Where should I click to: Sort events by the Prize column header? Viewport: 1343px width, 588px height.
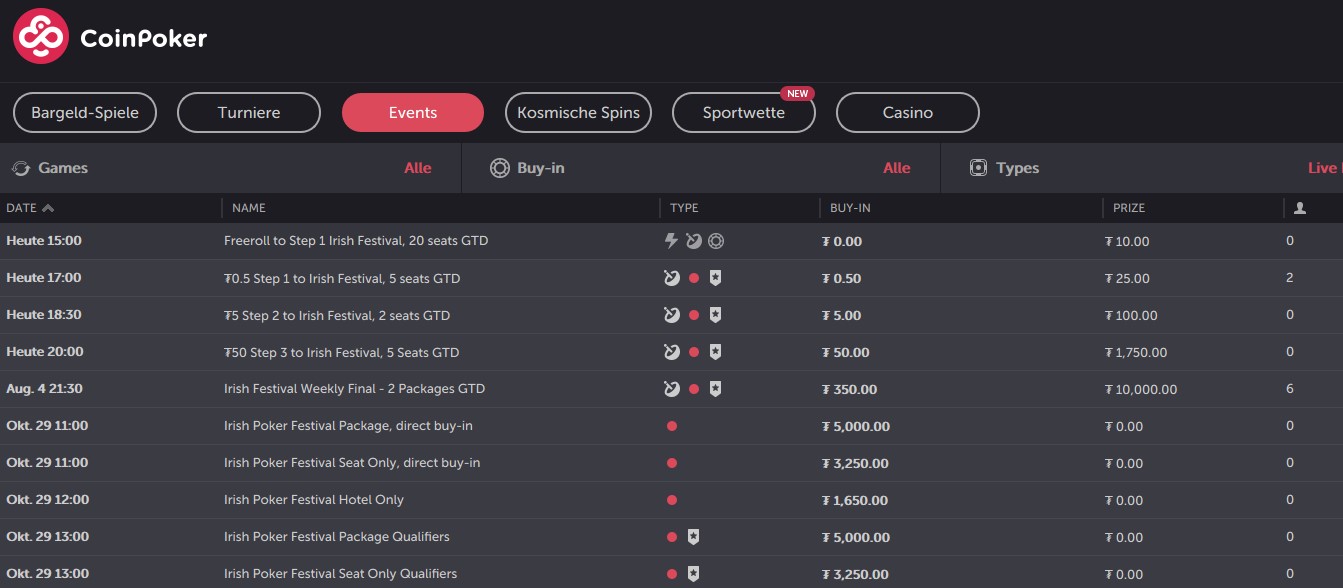pyautogui.click(x=1129, y=208)
